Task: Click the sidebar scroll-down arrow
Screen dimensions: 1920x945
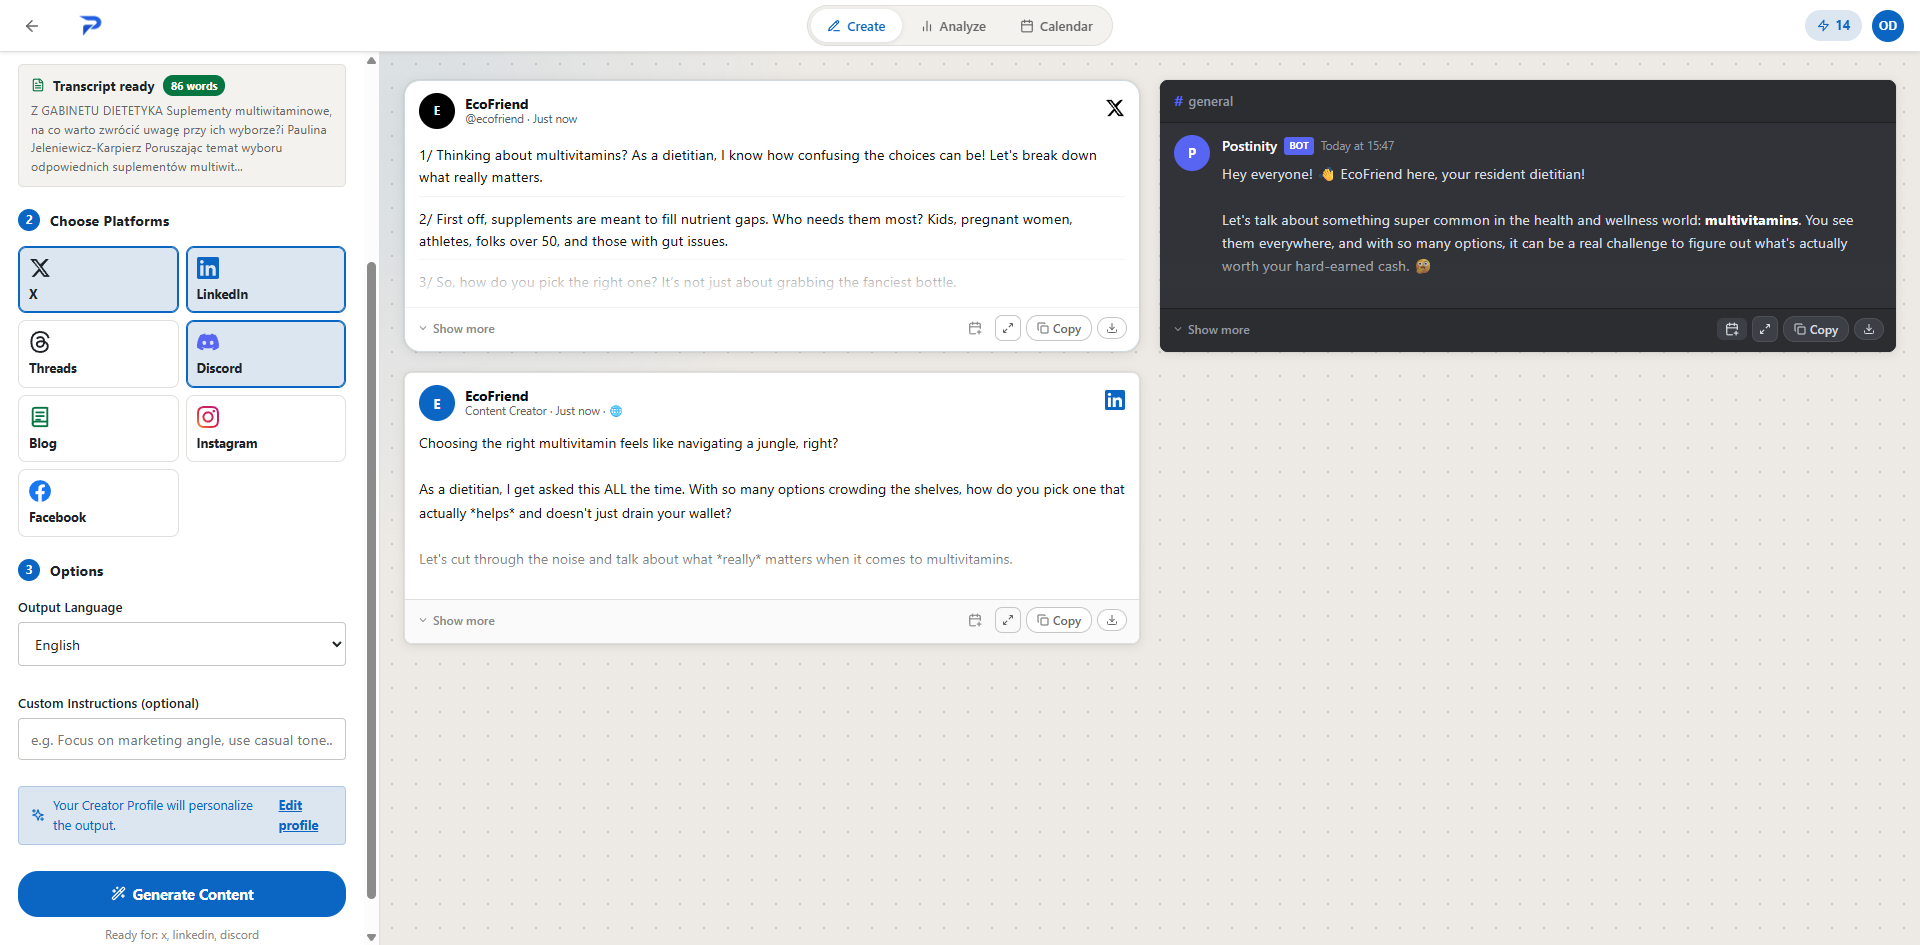Action: [372, 937]
